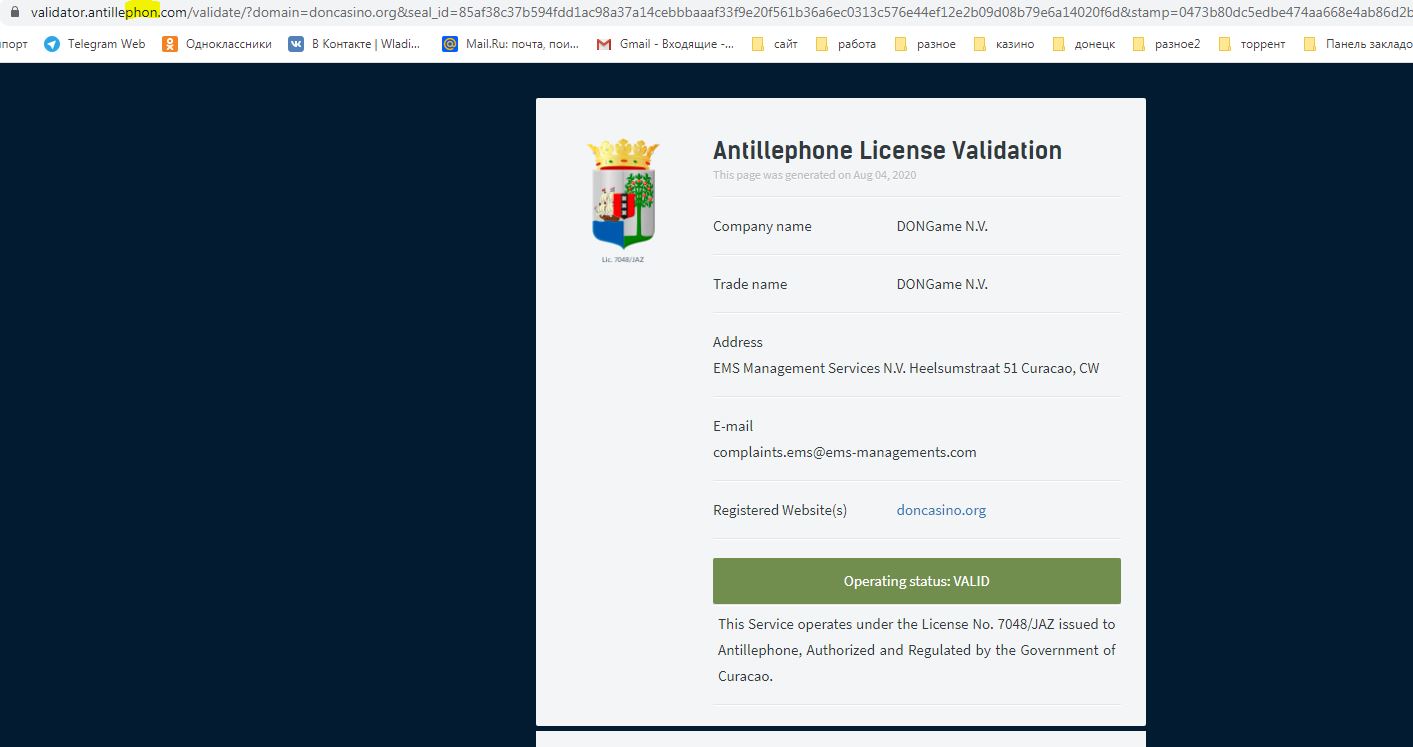
Task: Click the lock icon in address bar
Action: pos(14,13)
